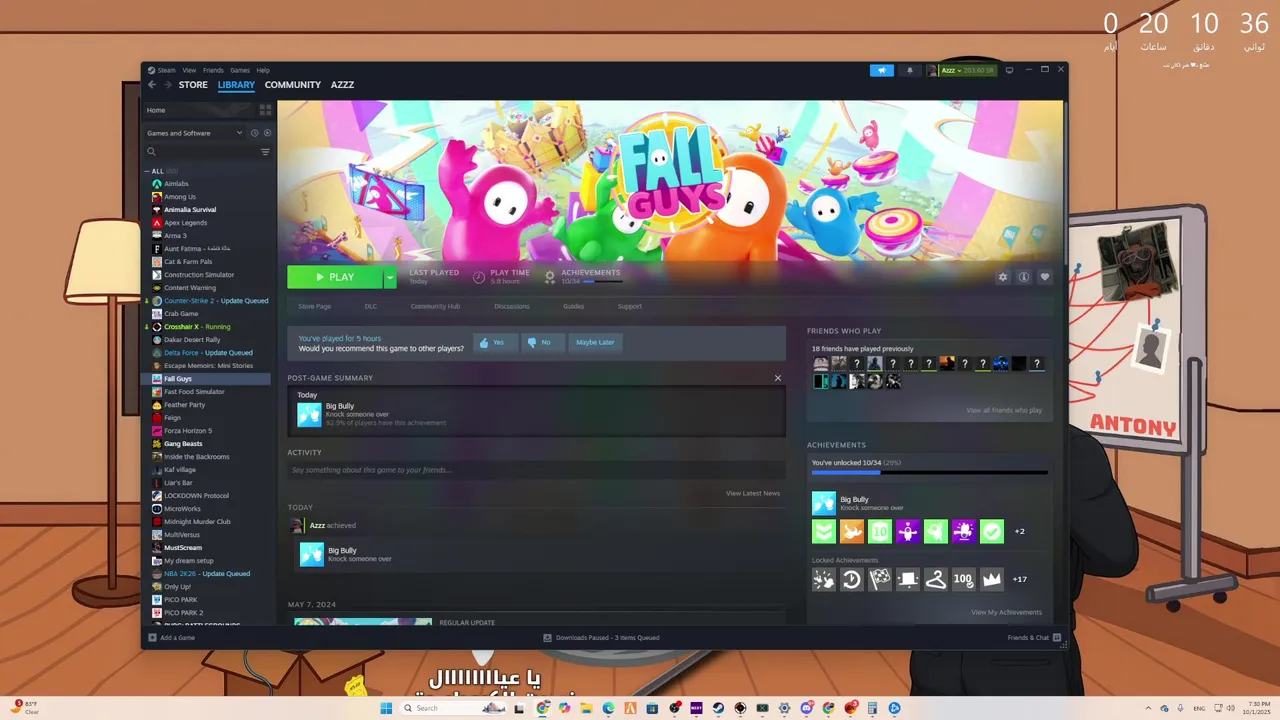Click the announcements megaphone icon
The image size is (1280, 720).
click(x=881, y=70)
